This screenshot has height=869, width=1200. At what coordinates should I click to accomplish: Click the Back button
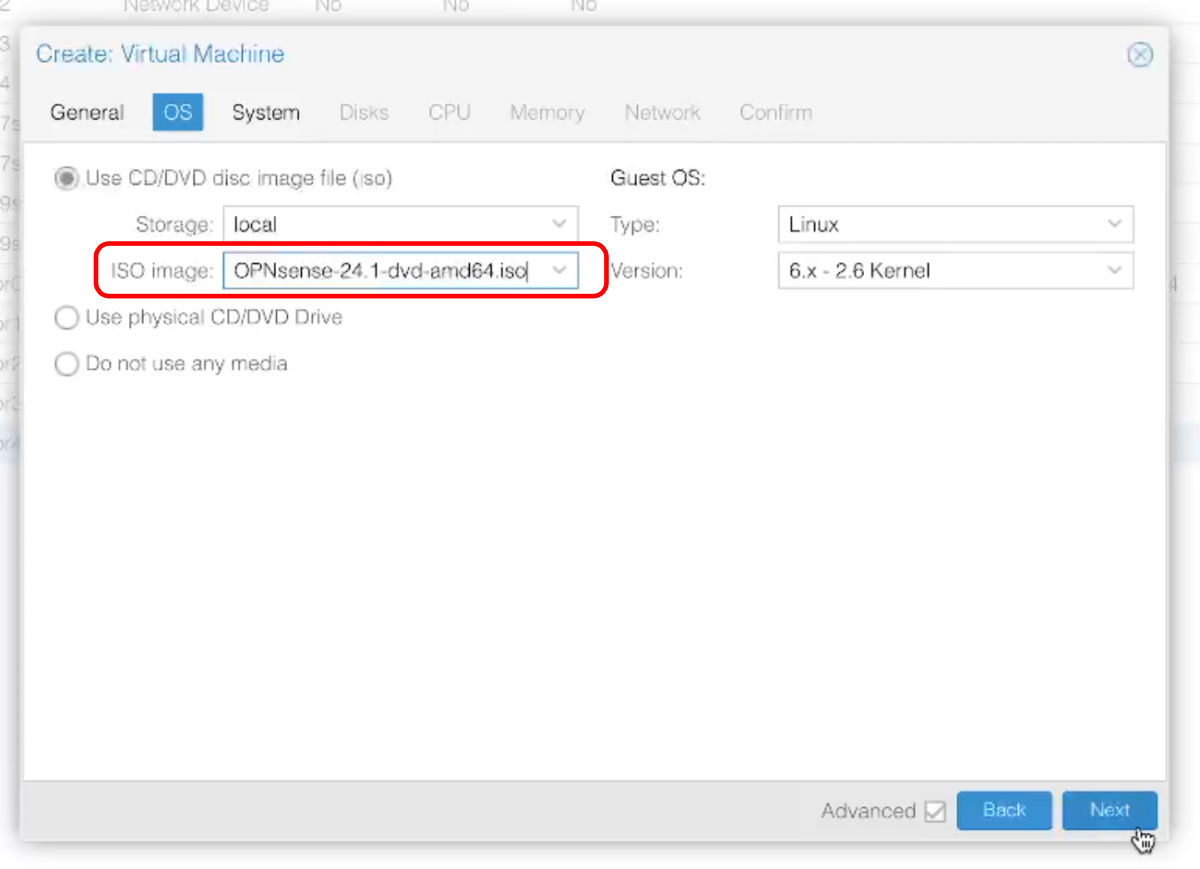[x=1004, y=811]
